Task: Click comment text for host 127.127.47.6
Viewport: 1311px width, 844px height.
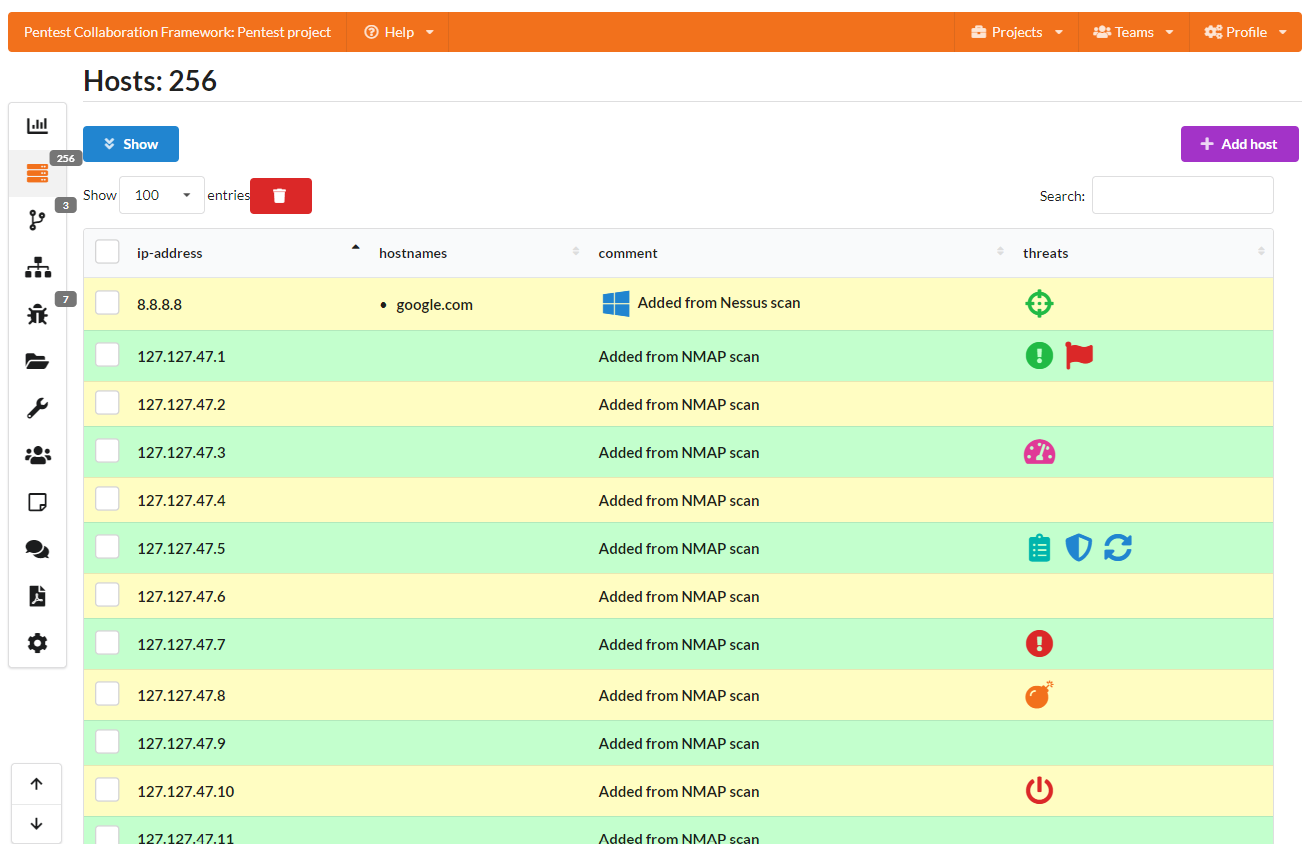Action: click(679, 596)
